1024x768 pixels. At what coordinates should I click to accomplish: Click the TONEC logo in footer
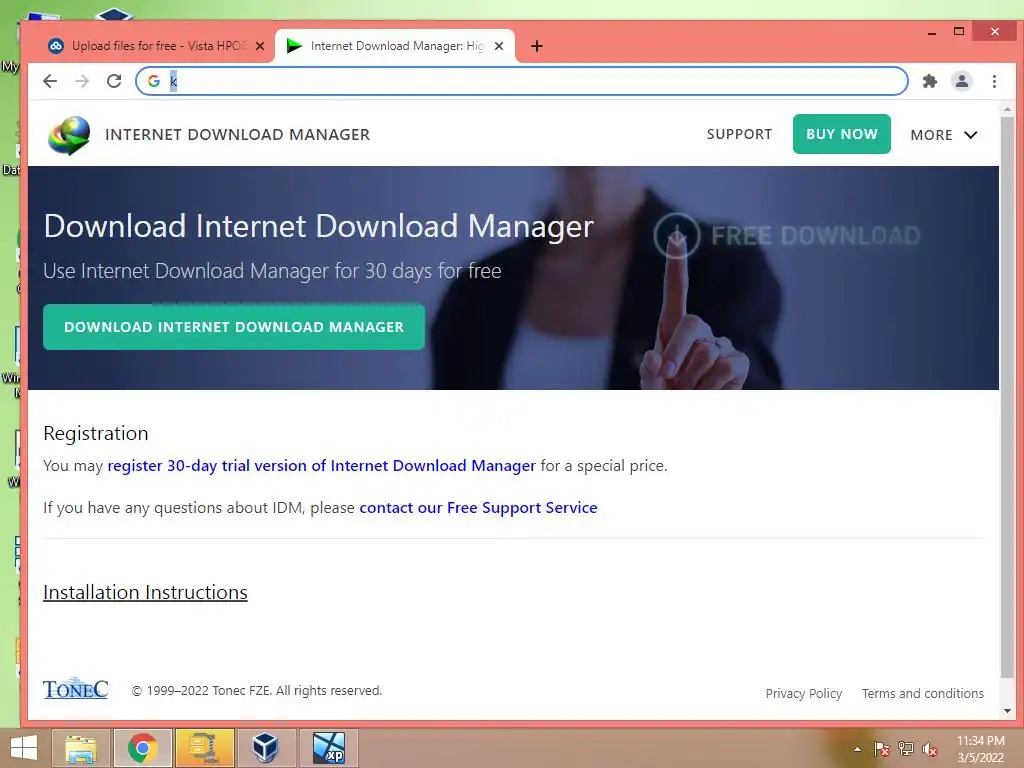tap(76, 688)
